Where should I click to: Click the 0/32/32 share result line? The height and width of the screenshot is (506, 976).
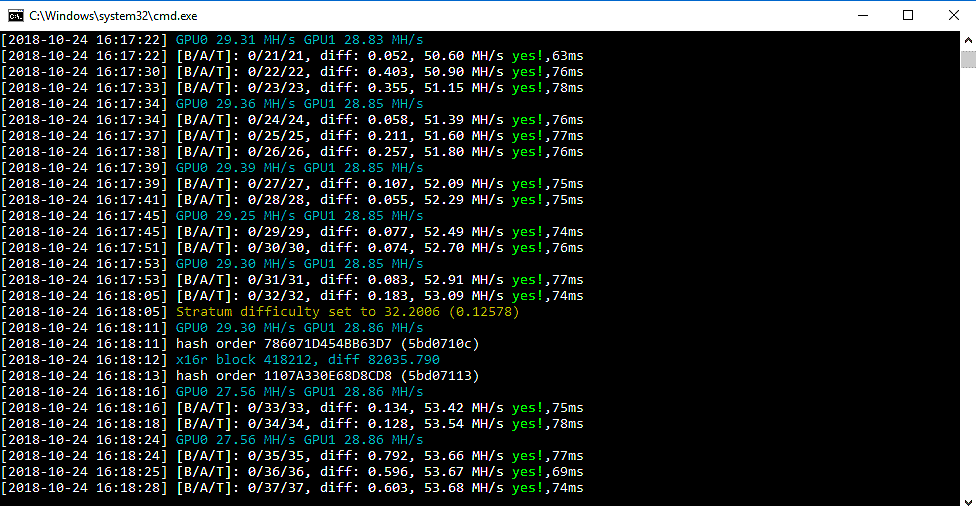(293, 296)
